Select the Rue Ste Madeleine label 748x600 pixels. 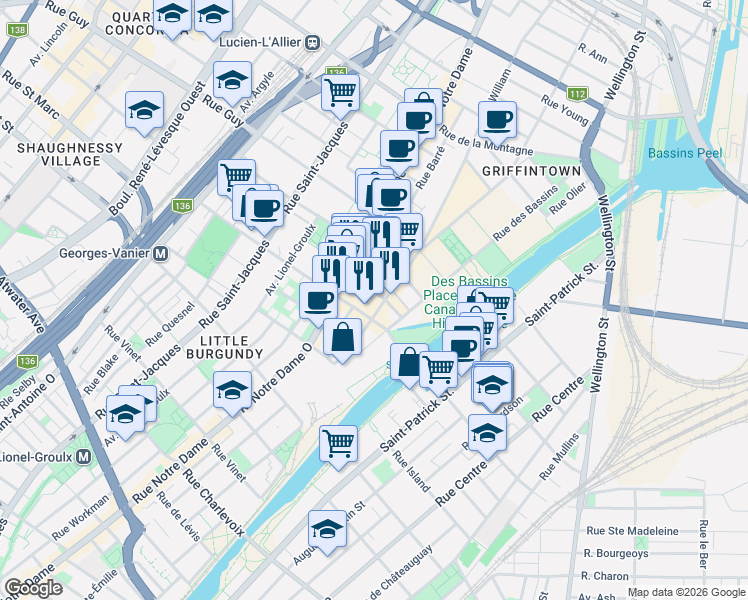[632, 531]
